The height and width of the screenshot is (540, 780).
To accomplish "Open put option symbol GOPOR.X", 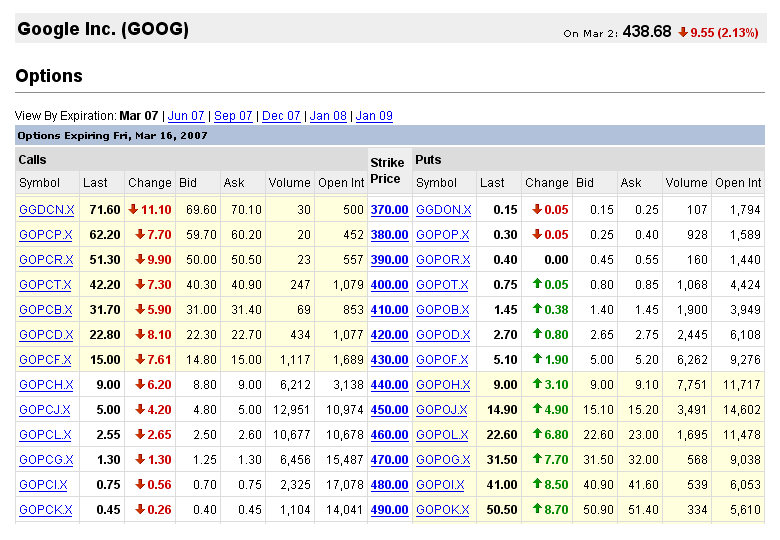I will (x=443, y=260).
